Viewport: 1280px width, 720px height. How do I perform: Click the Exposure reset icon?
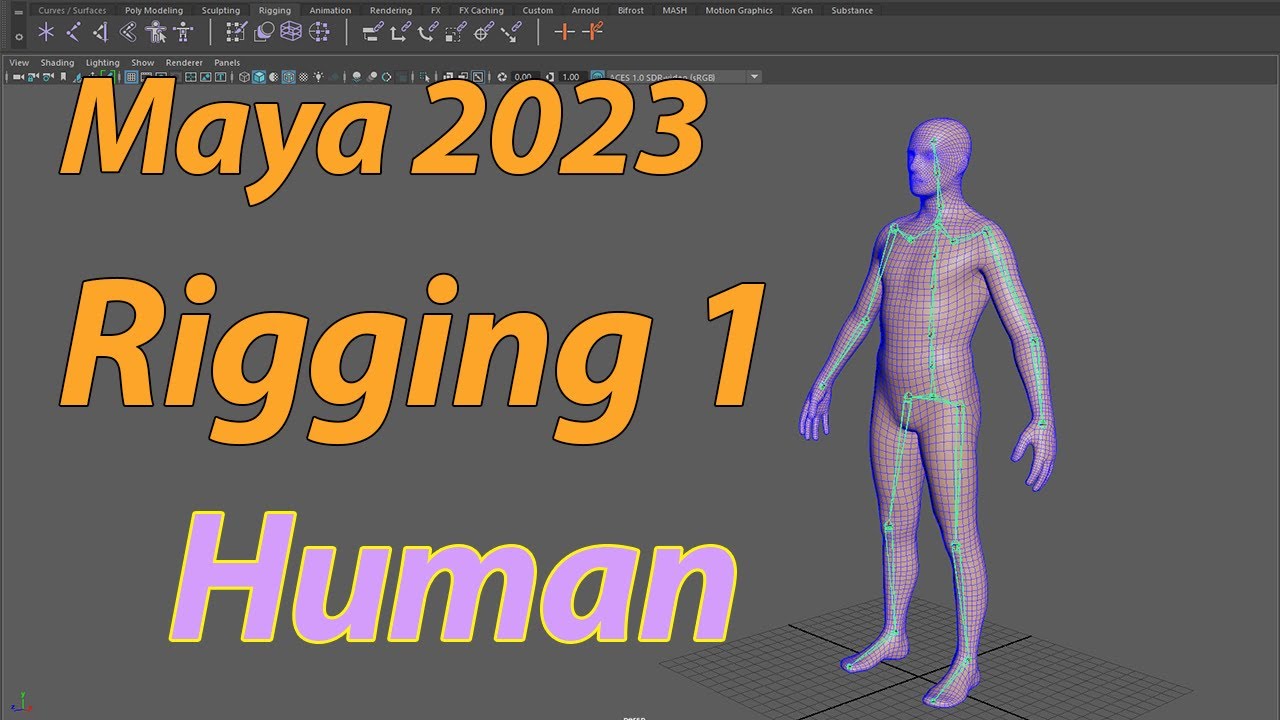point(502,76)
